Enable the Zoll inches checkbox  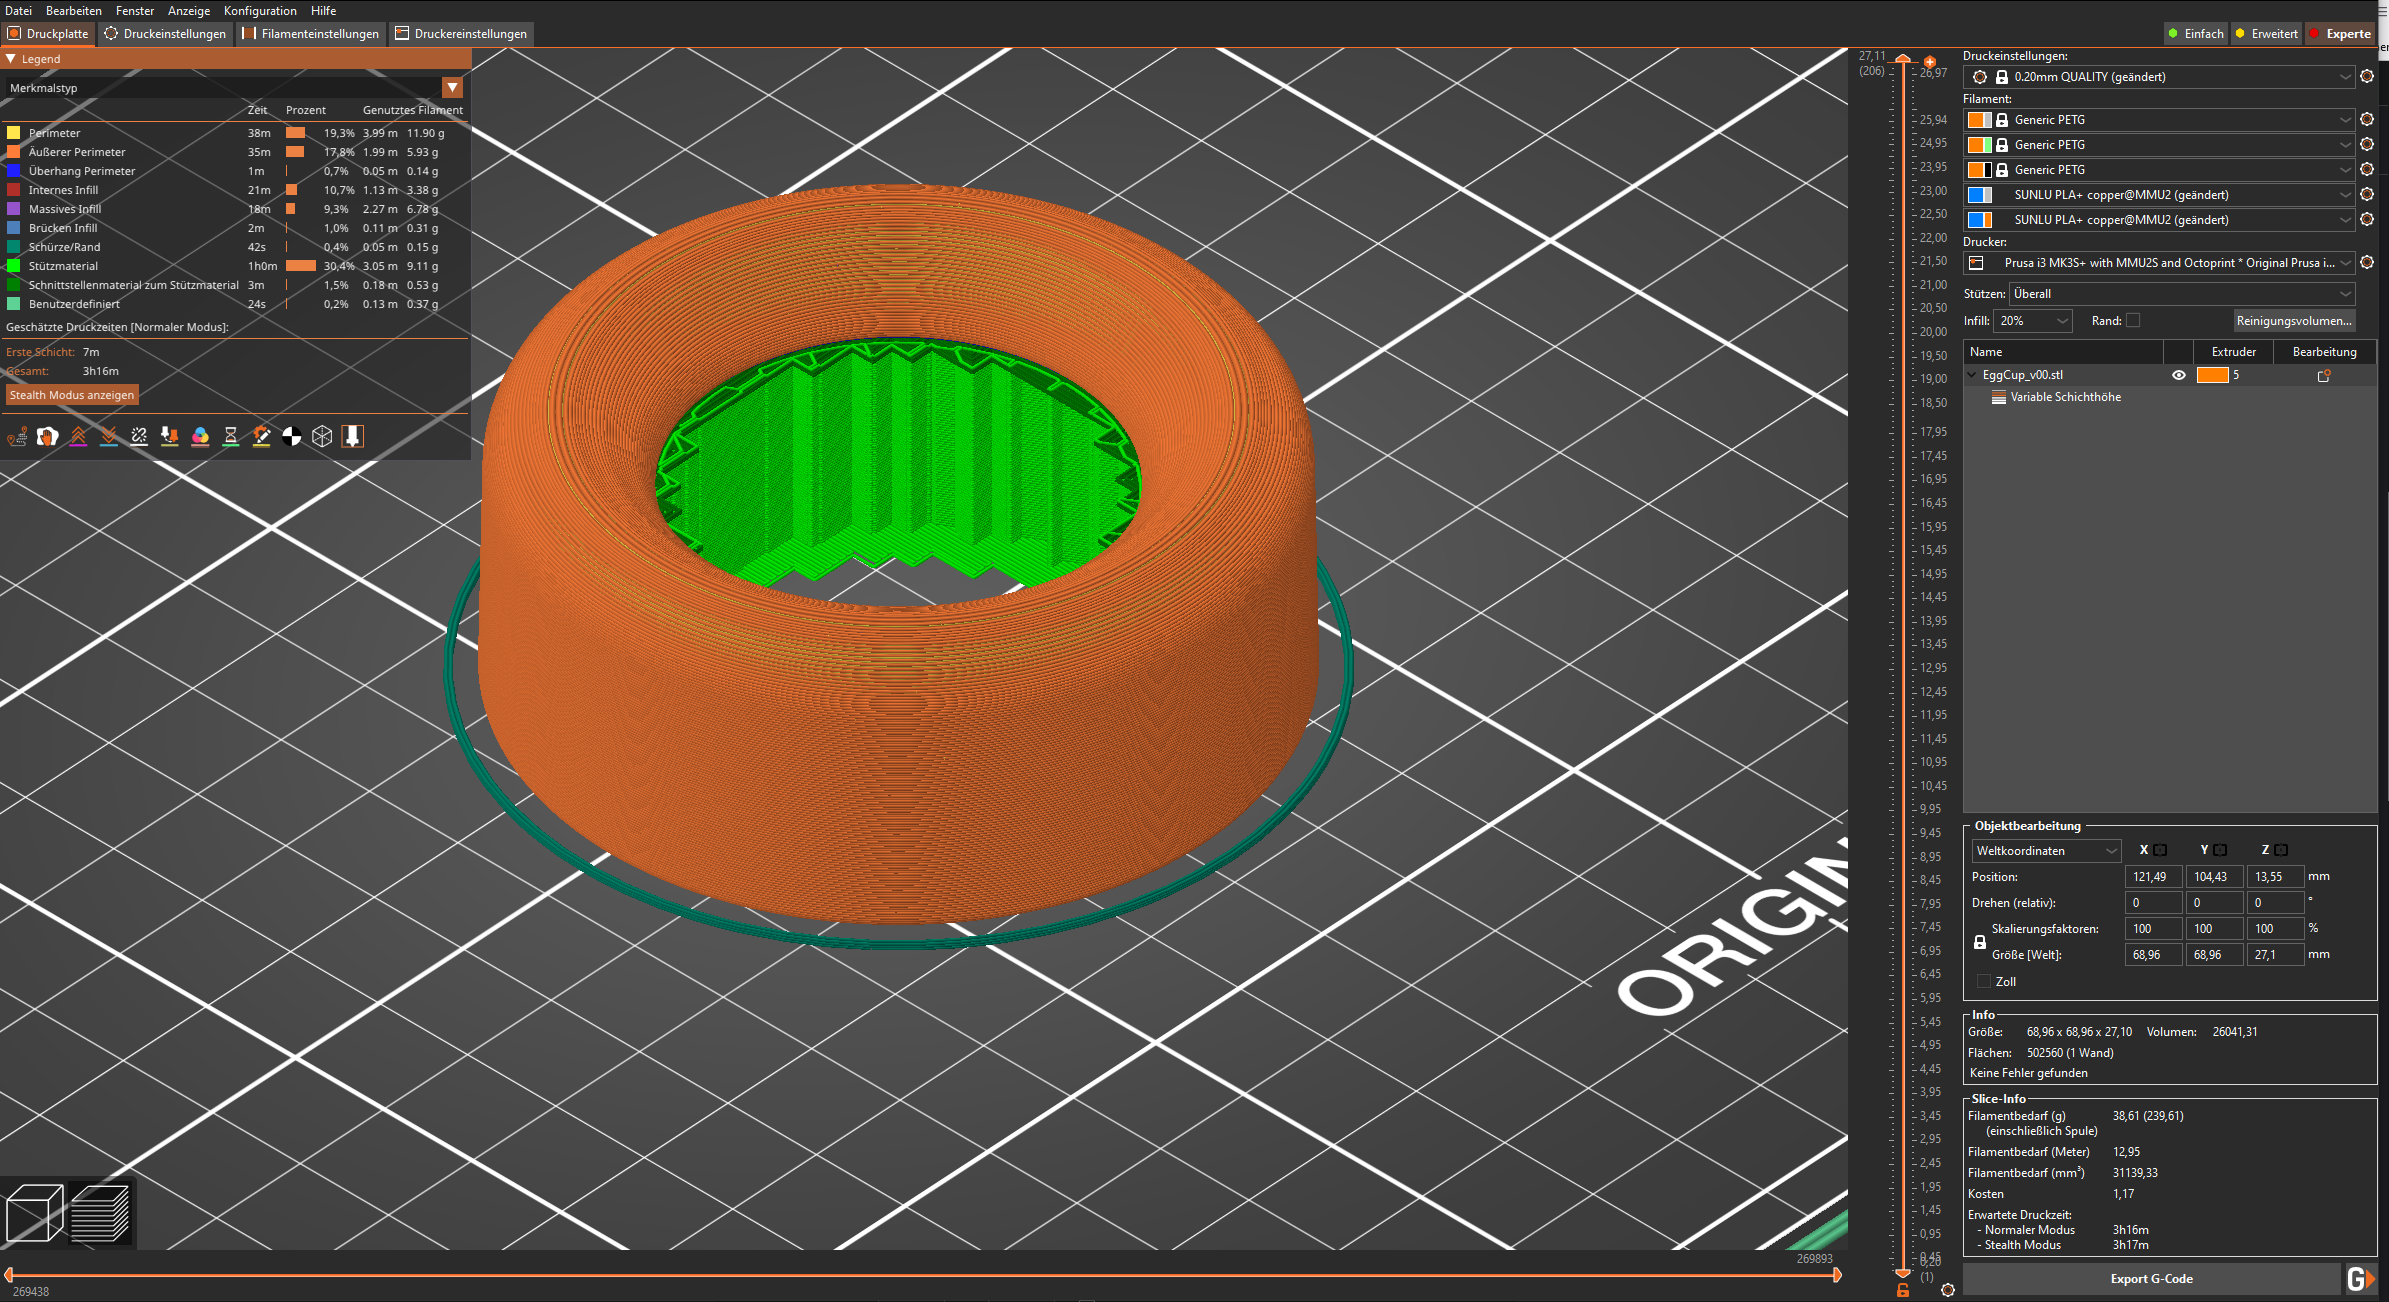tap(1984, 982)
